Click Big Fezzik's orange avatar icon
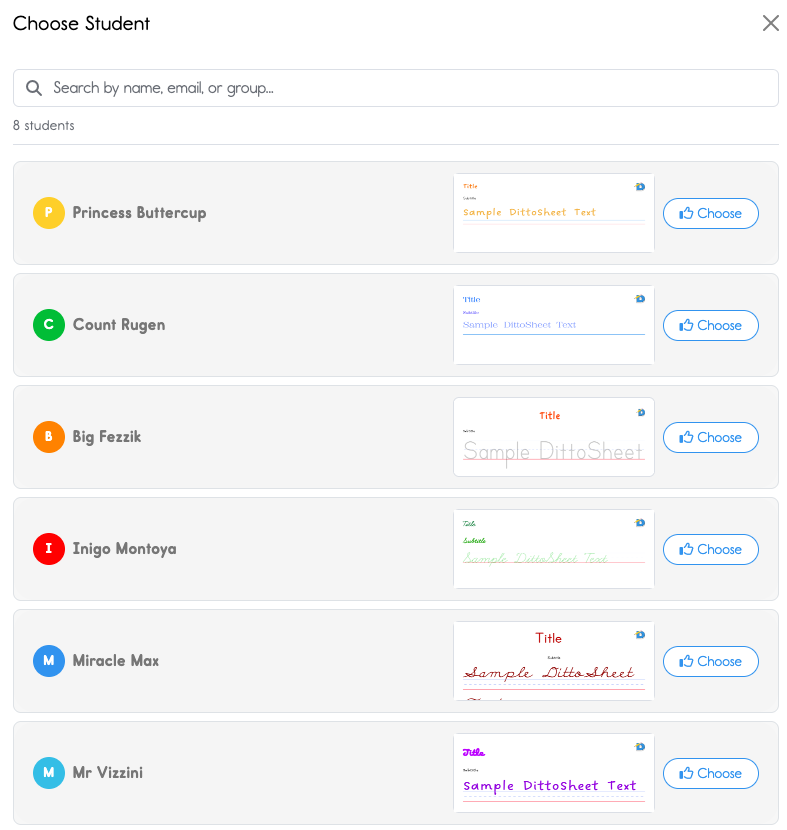Image resolution: width=787 pixels, height=830 pixels. coord(49,437)
